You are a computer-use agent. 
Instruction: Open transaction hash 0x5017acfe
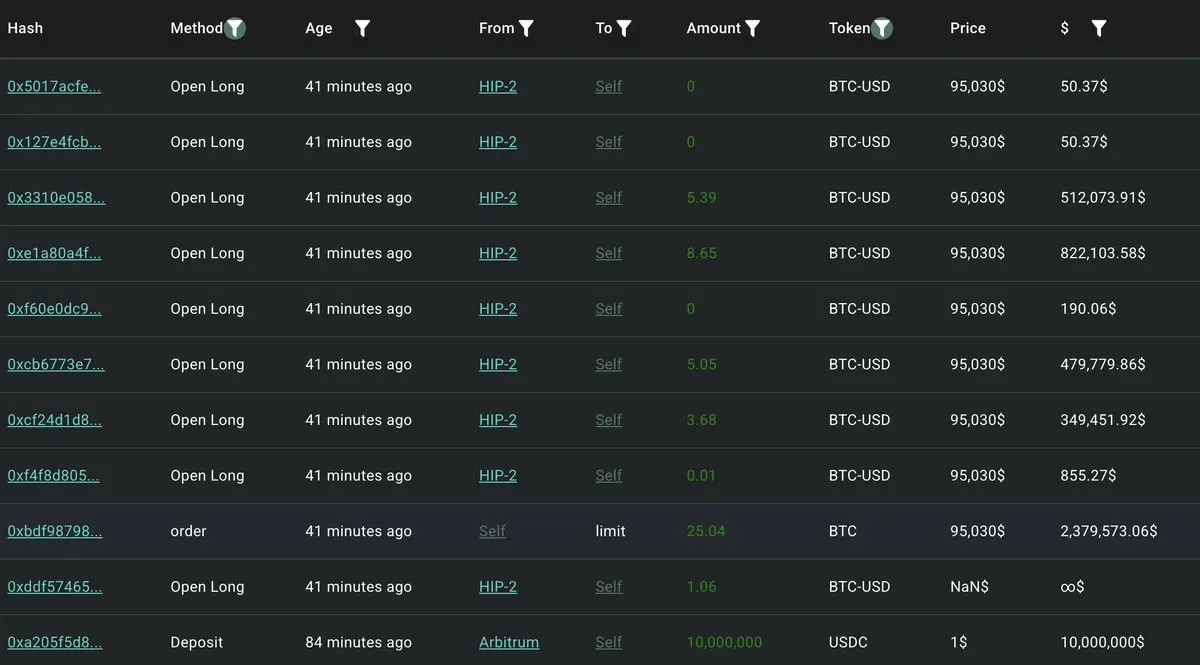(54, 87)
